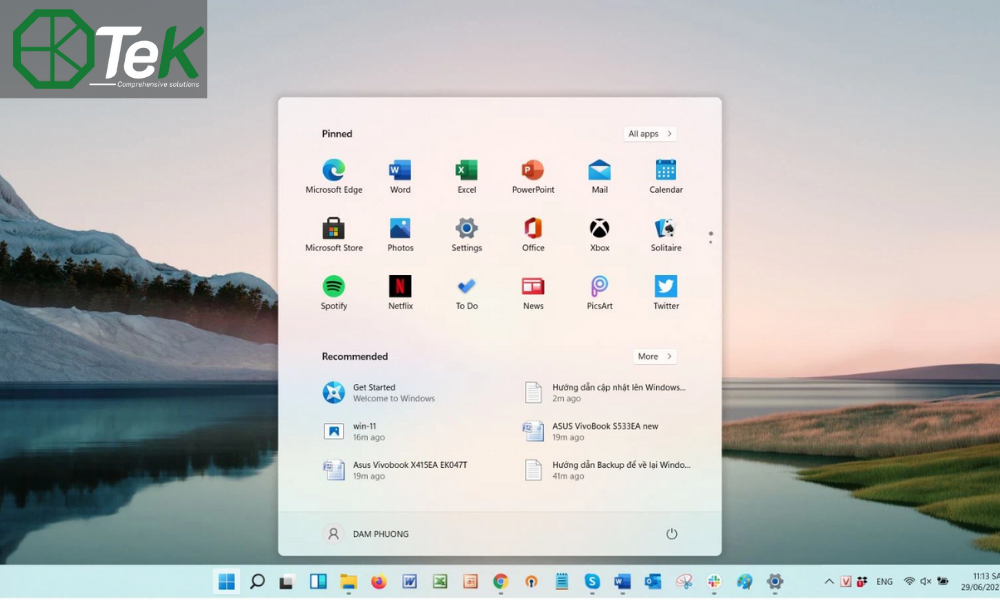Open the News app
1000x600 pixels.
tap(533, 292)
